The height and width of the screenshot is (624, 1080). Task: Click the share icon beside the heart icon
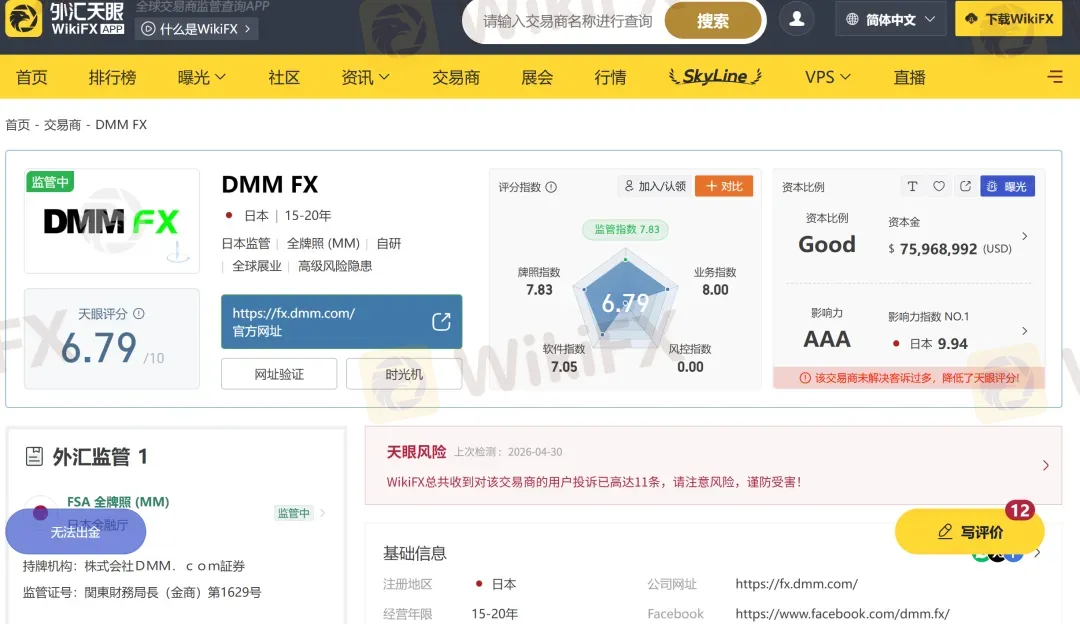coord(964,186)
